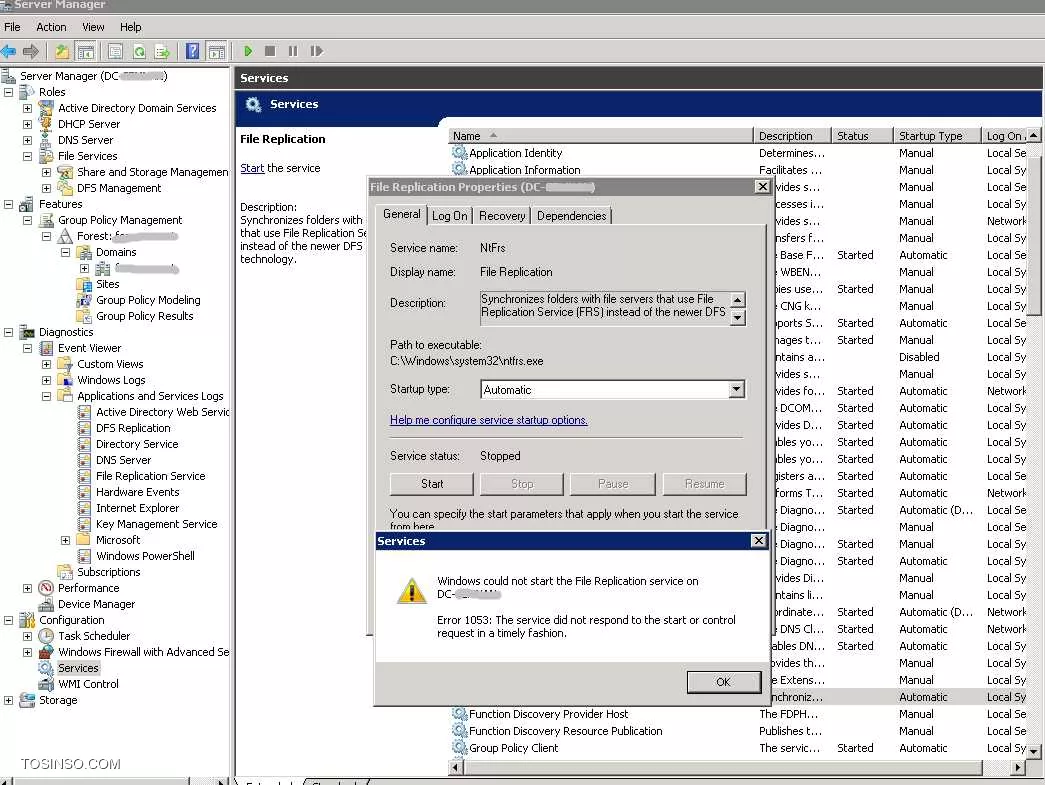Sort services by Status column header
1045x785 pixels.
coord(862,136)
